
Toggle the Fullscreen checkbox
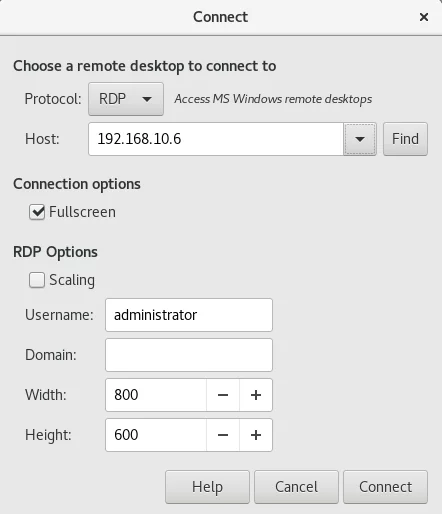coord(37,212)
